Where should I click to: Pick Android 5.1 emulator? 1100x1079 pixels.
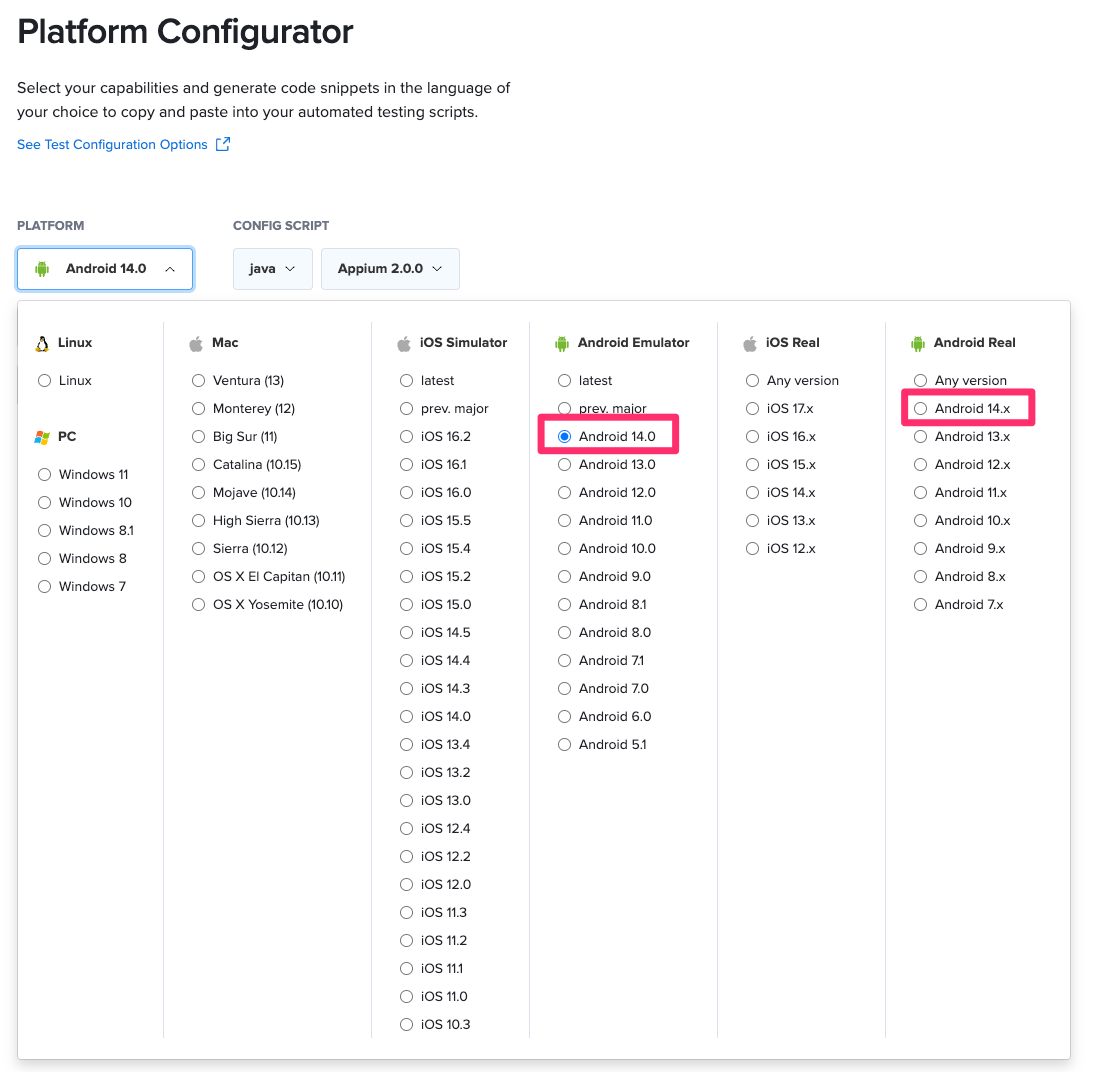click(x=564, y=744)
